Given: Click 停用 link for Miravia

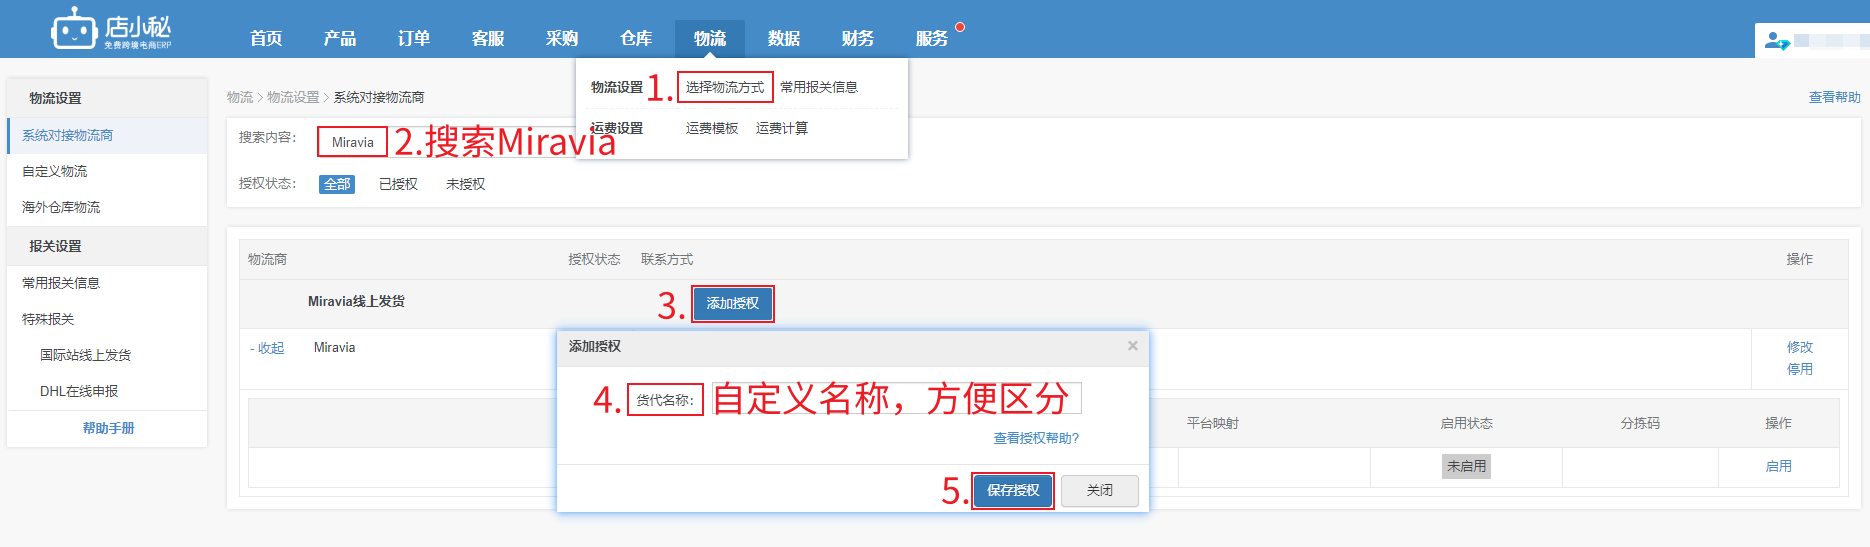Looking at the screenshot, I should point(1800,369).
